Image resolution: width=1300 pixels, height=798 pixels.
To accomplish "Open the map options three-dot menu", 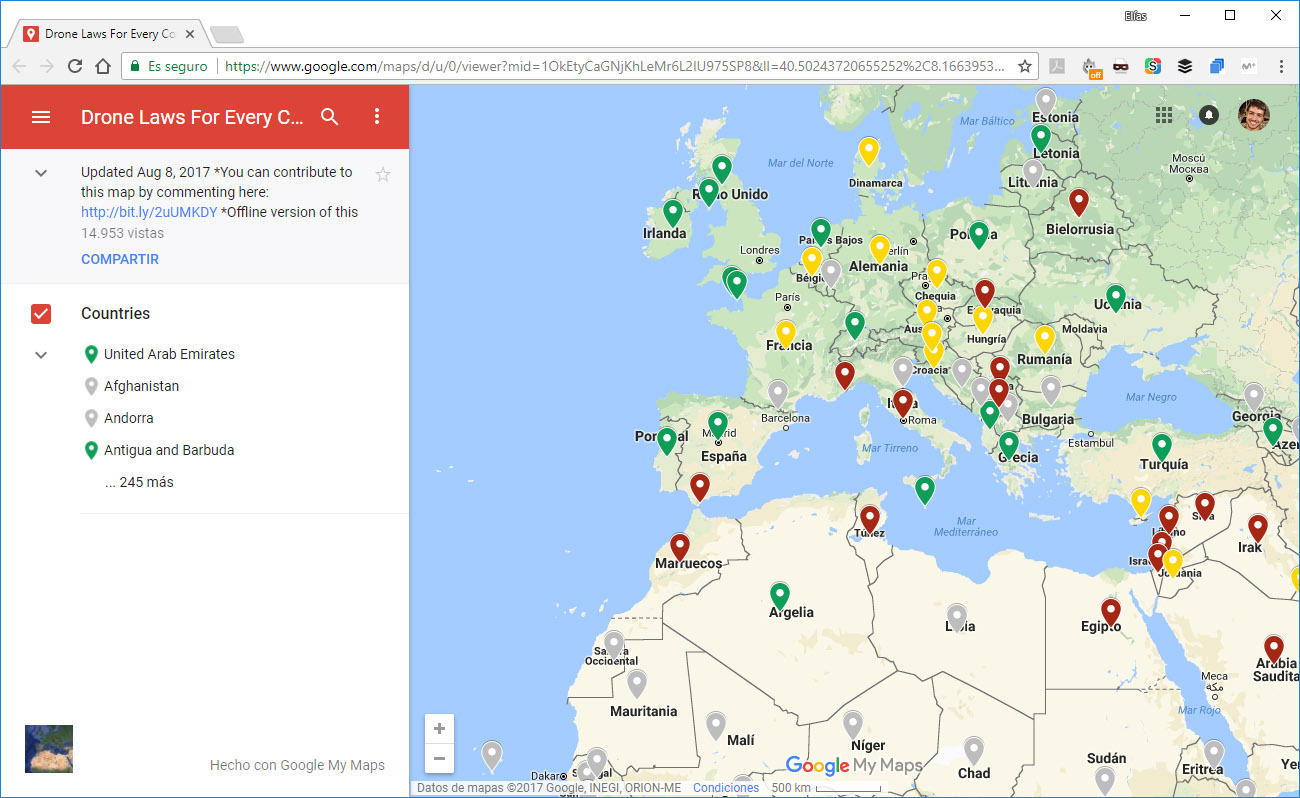I will 377,117.
